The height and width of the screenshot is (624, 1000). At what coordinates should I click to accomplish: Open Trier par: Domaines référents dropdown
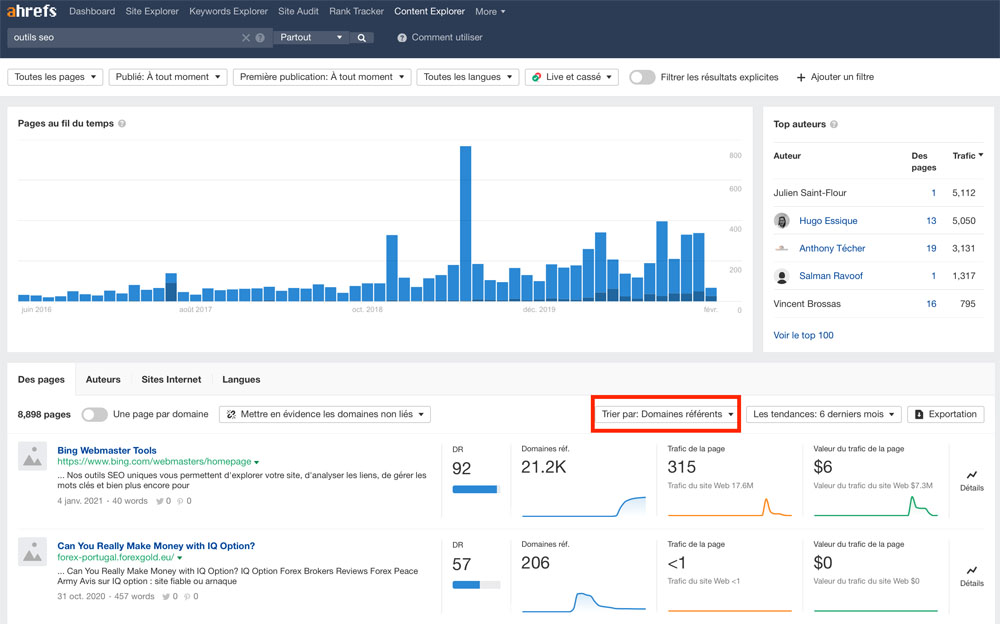pyautogui.click(x=666, y=414)
